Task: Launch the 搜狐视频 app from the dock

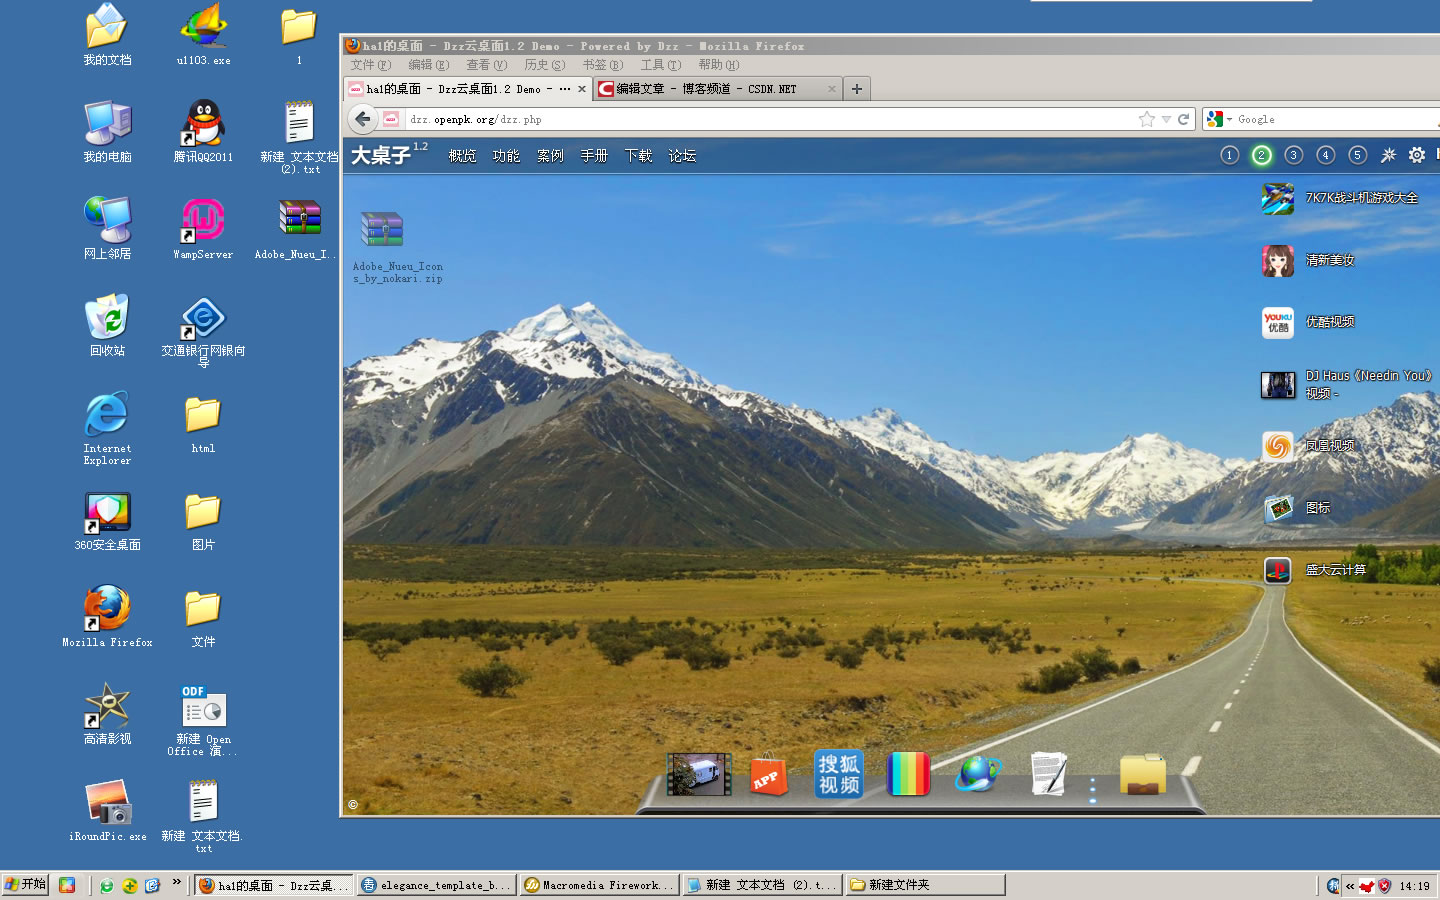Action: [838, 774]
